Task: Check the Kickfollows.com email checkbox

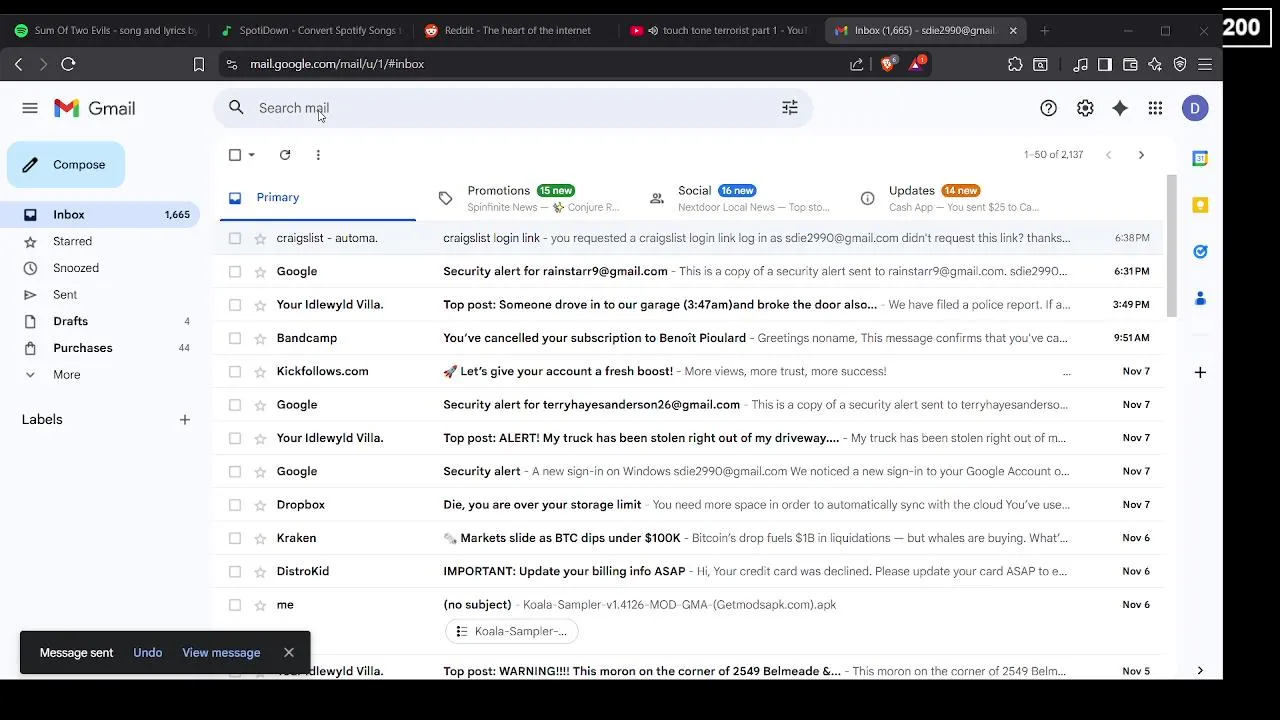Action: (x=235, y=371)
